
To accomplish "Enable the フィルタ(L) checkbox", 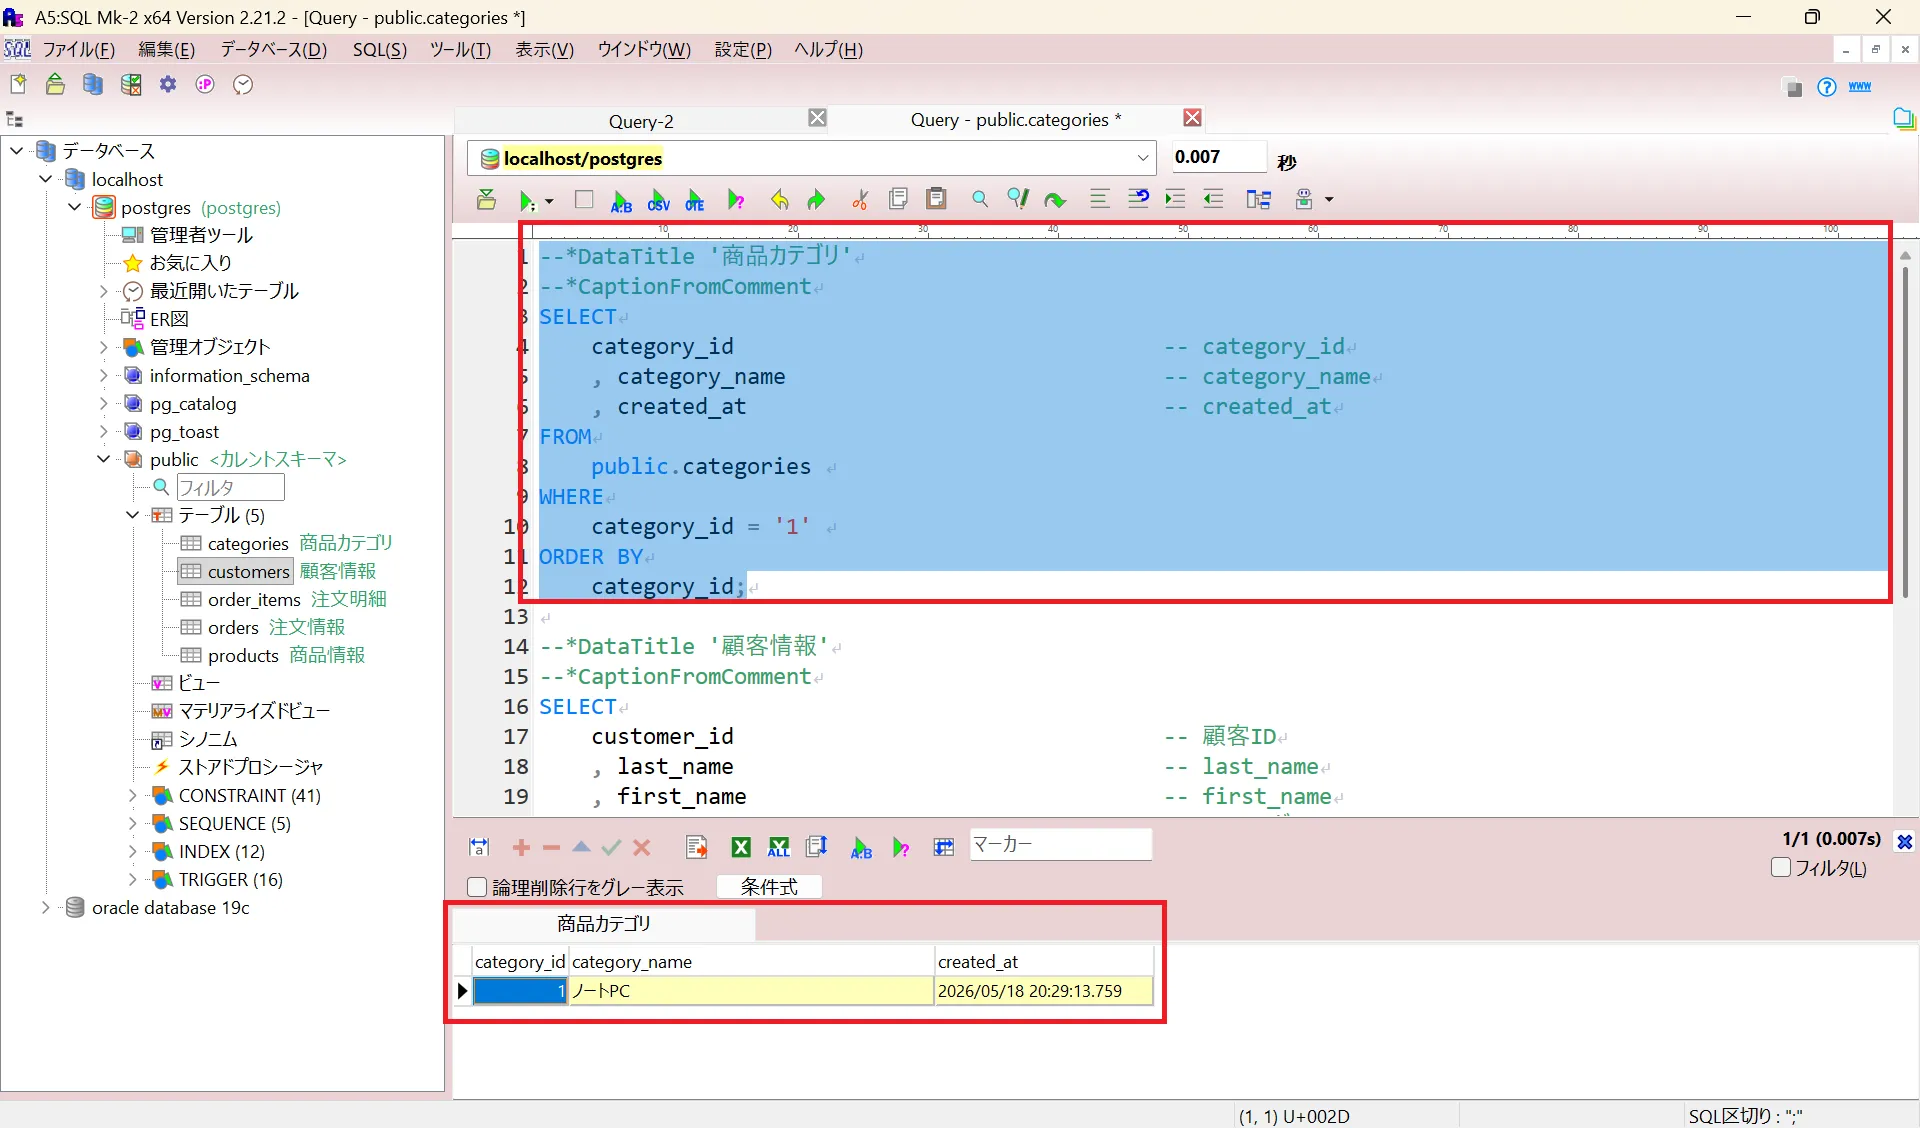I will [1780, 868].
